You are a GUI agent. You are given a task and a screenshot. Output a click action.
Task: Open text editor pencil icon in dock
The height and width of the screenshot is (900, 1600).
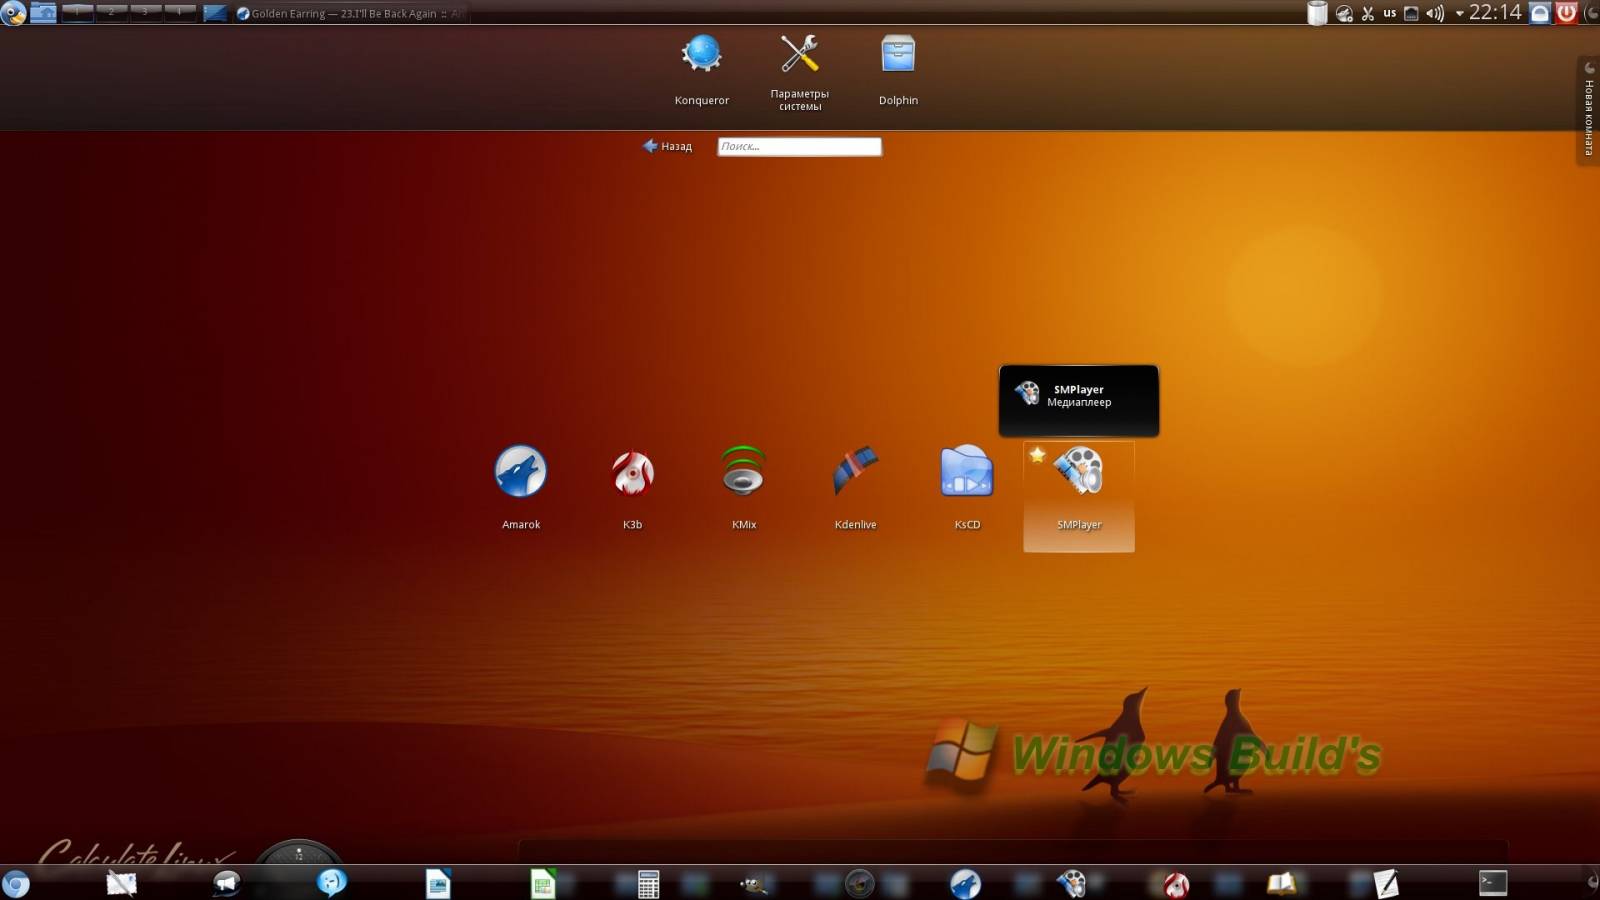1387,884
